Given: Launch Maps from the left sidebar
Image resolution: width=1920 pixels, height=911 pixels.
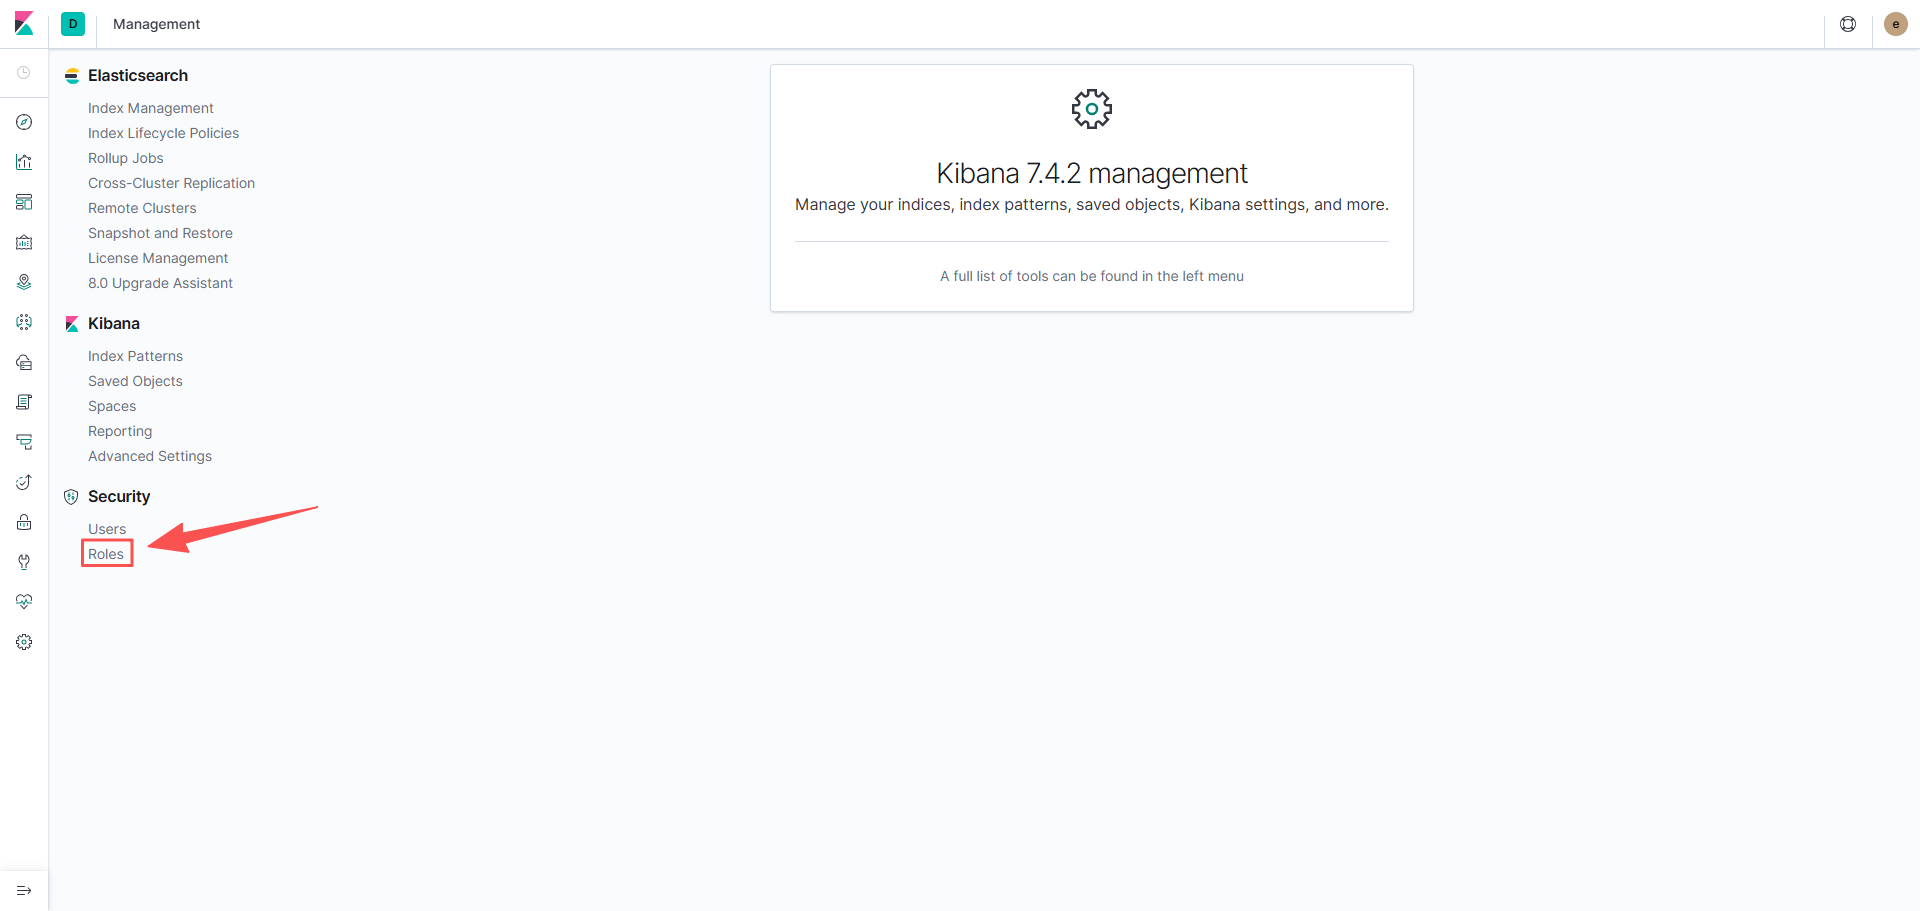Looking at the screenshot, I should (x=24, y=282).
